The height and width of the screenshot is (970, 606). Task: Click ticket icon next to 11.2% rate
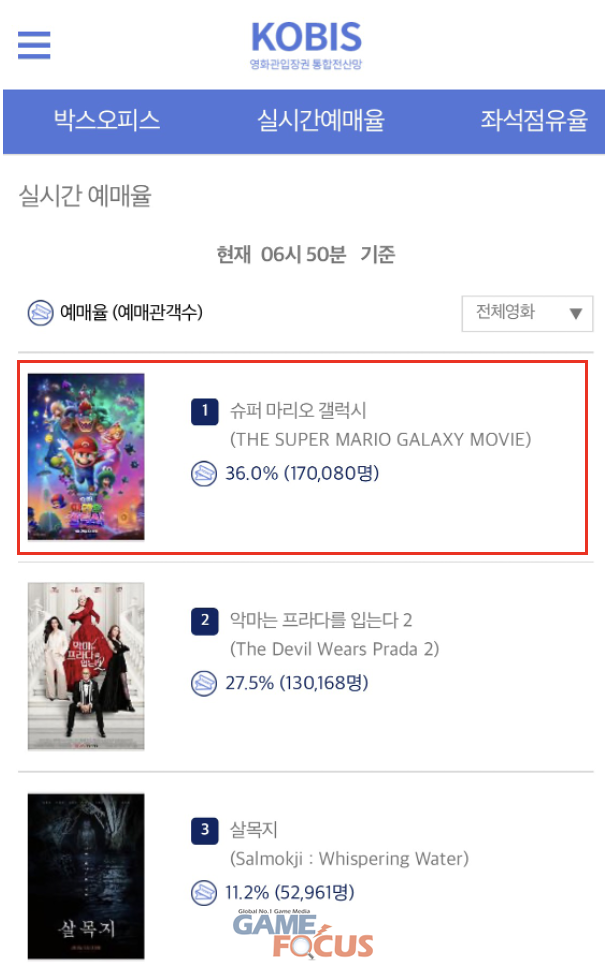click(x=204, y=893)
